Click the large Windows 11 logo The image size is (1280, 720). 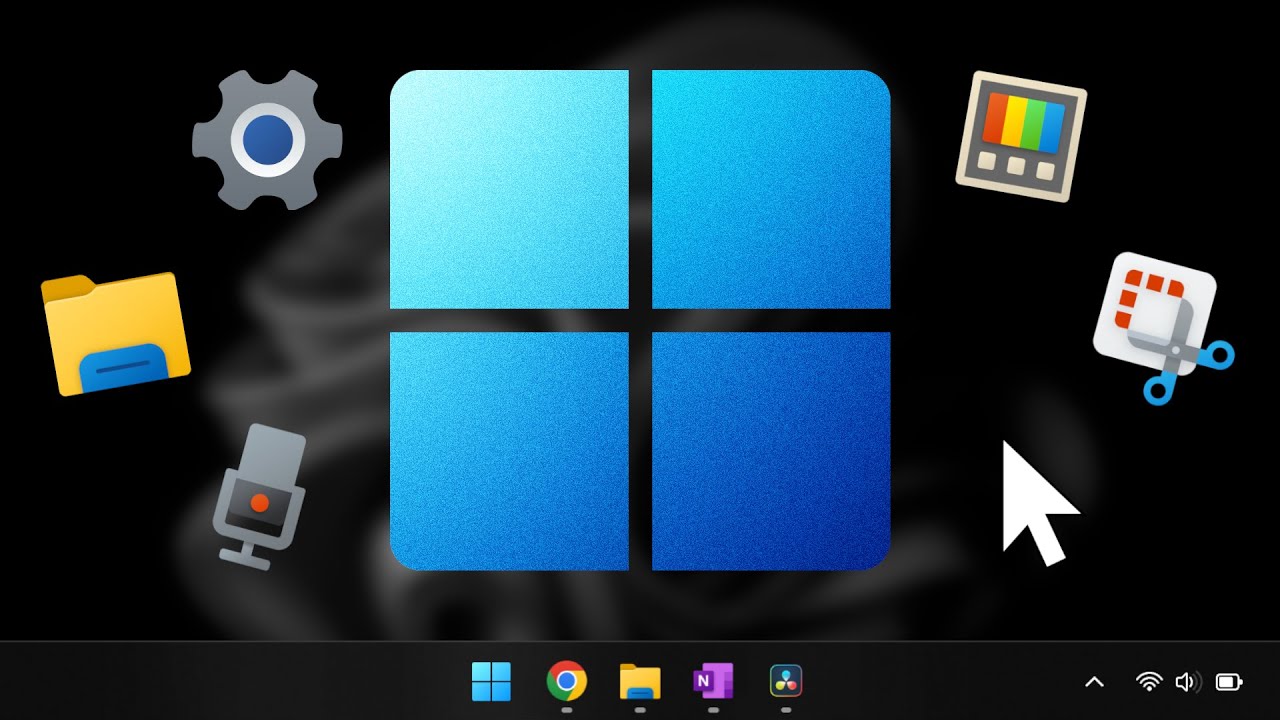click(640, 320)
